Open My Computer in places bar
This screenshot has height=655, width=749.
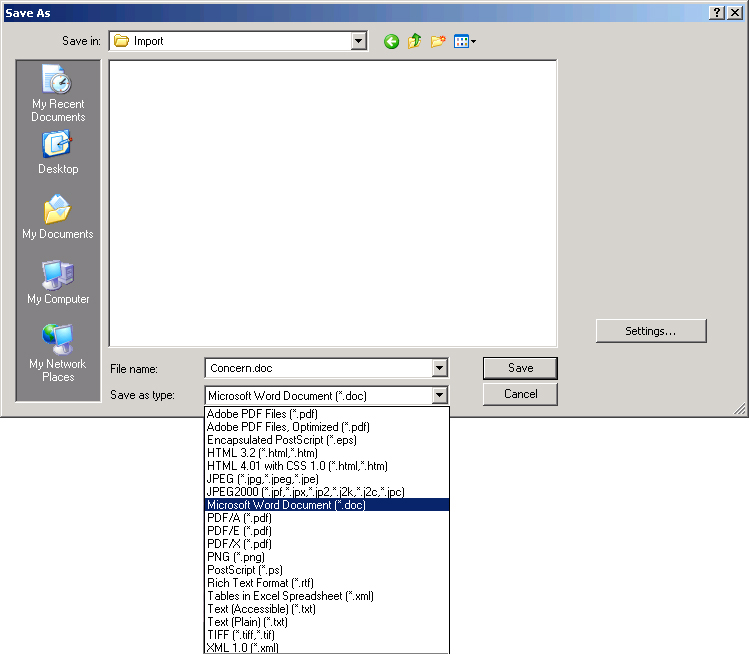pyautogui.click(x=58, y=282)
